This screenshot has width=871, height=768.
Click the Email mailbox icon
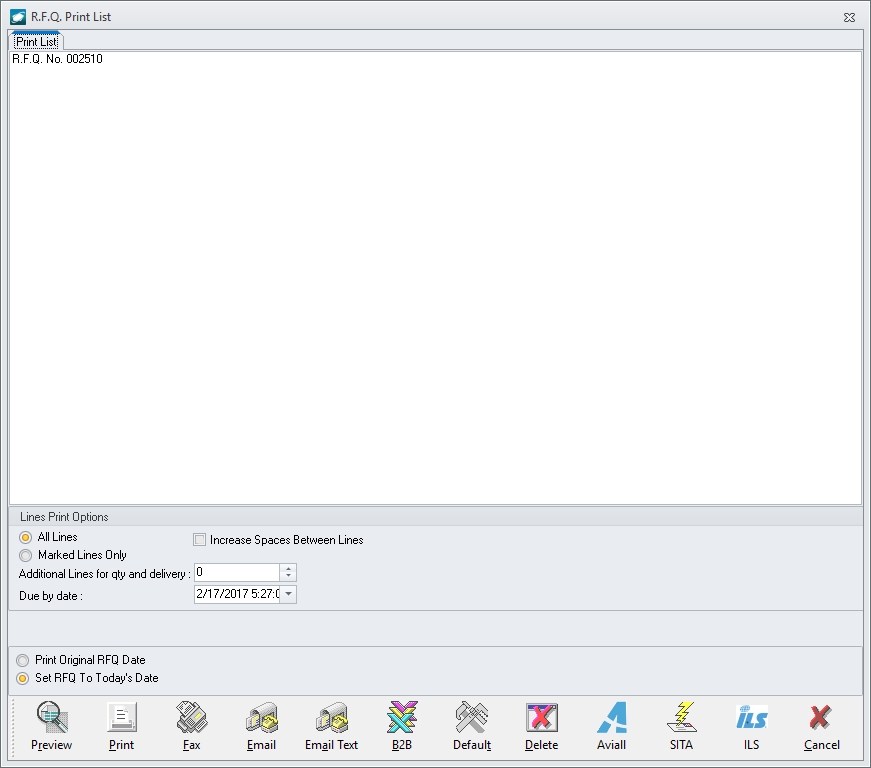(261, 717)
